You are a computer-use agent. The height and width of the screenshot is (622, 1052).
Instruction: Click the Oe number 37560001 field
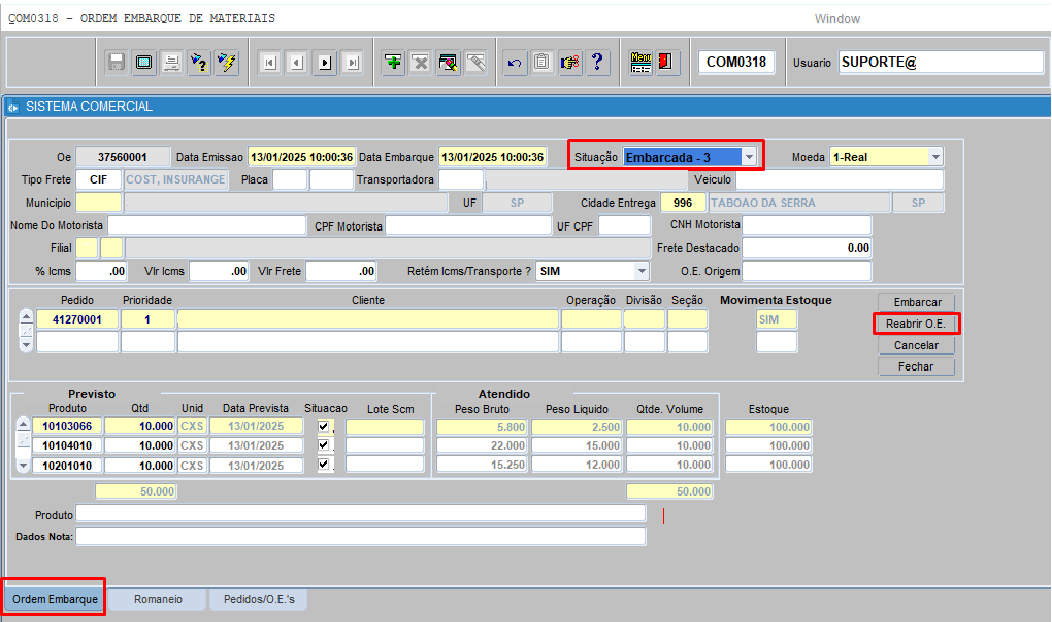pyautogui.click(x=122, y=157)
